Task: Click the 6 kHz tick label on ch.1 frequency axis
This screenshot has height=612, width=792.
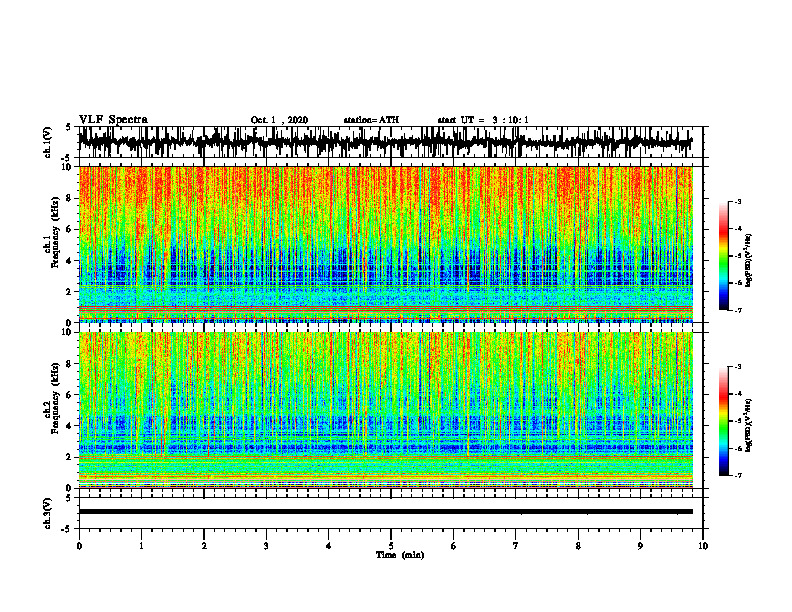Action: 70,229
